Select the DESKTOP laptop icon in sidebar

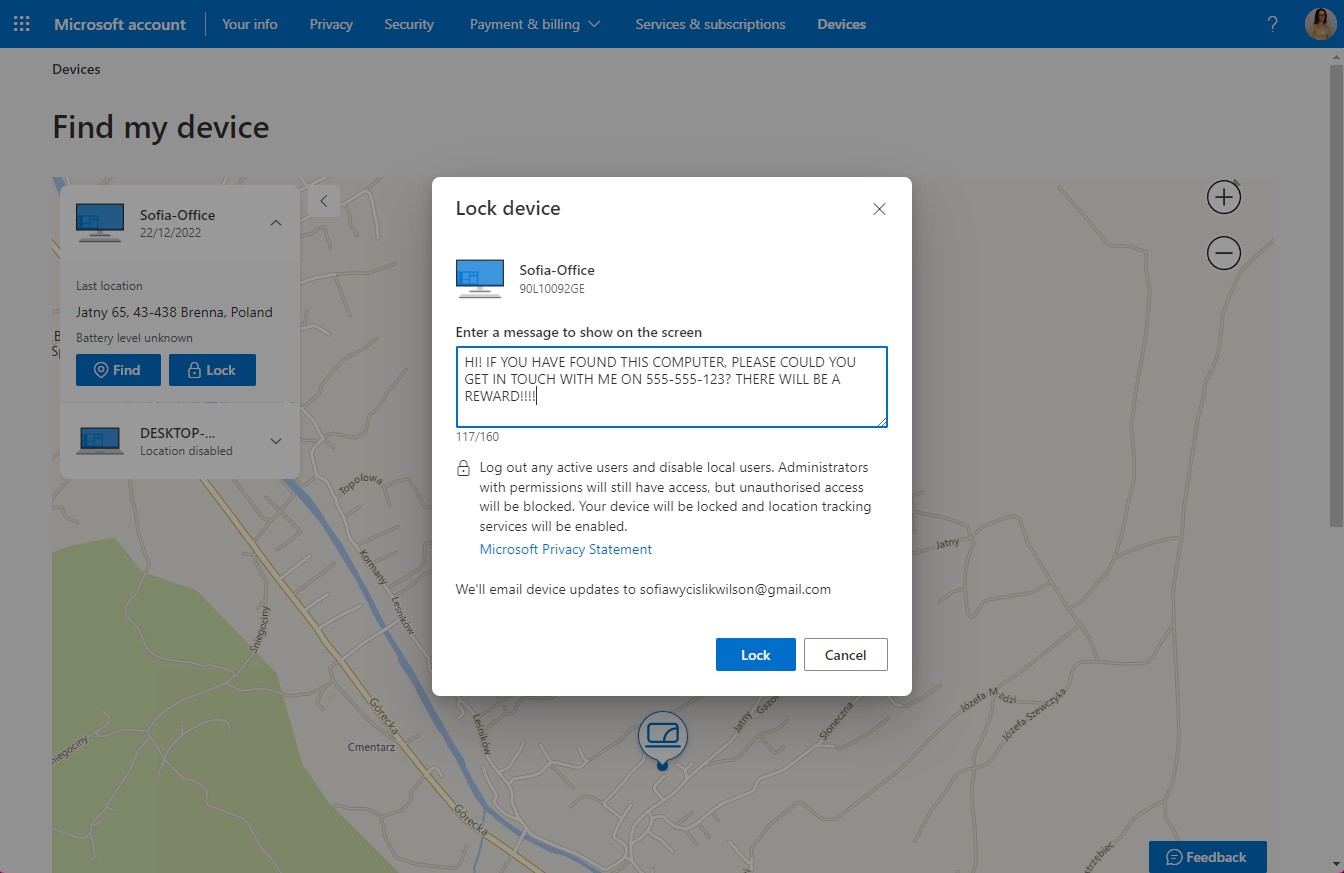tap(100, 441)
